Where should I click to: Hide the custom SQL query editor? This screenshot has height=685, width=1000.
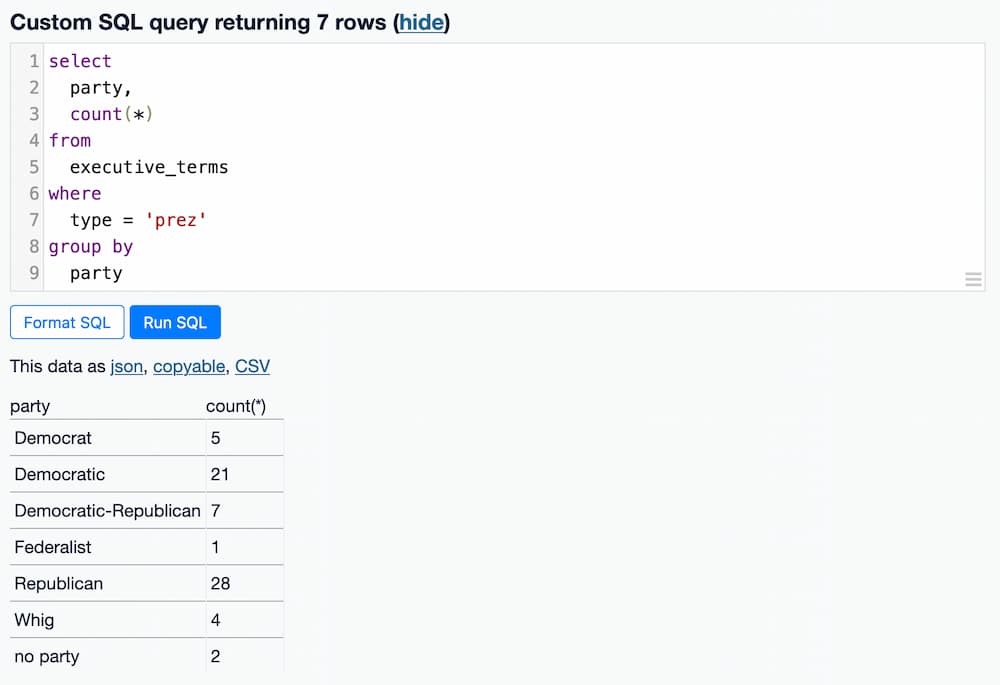tap(421, 22)
